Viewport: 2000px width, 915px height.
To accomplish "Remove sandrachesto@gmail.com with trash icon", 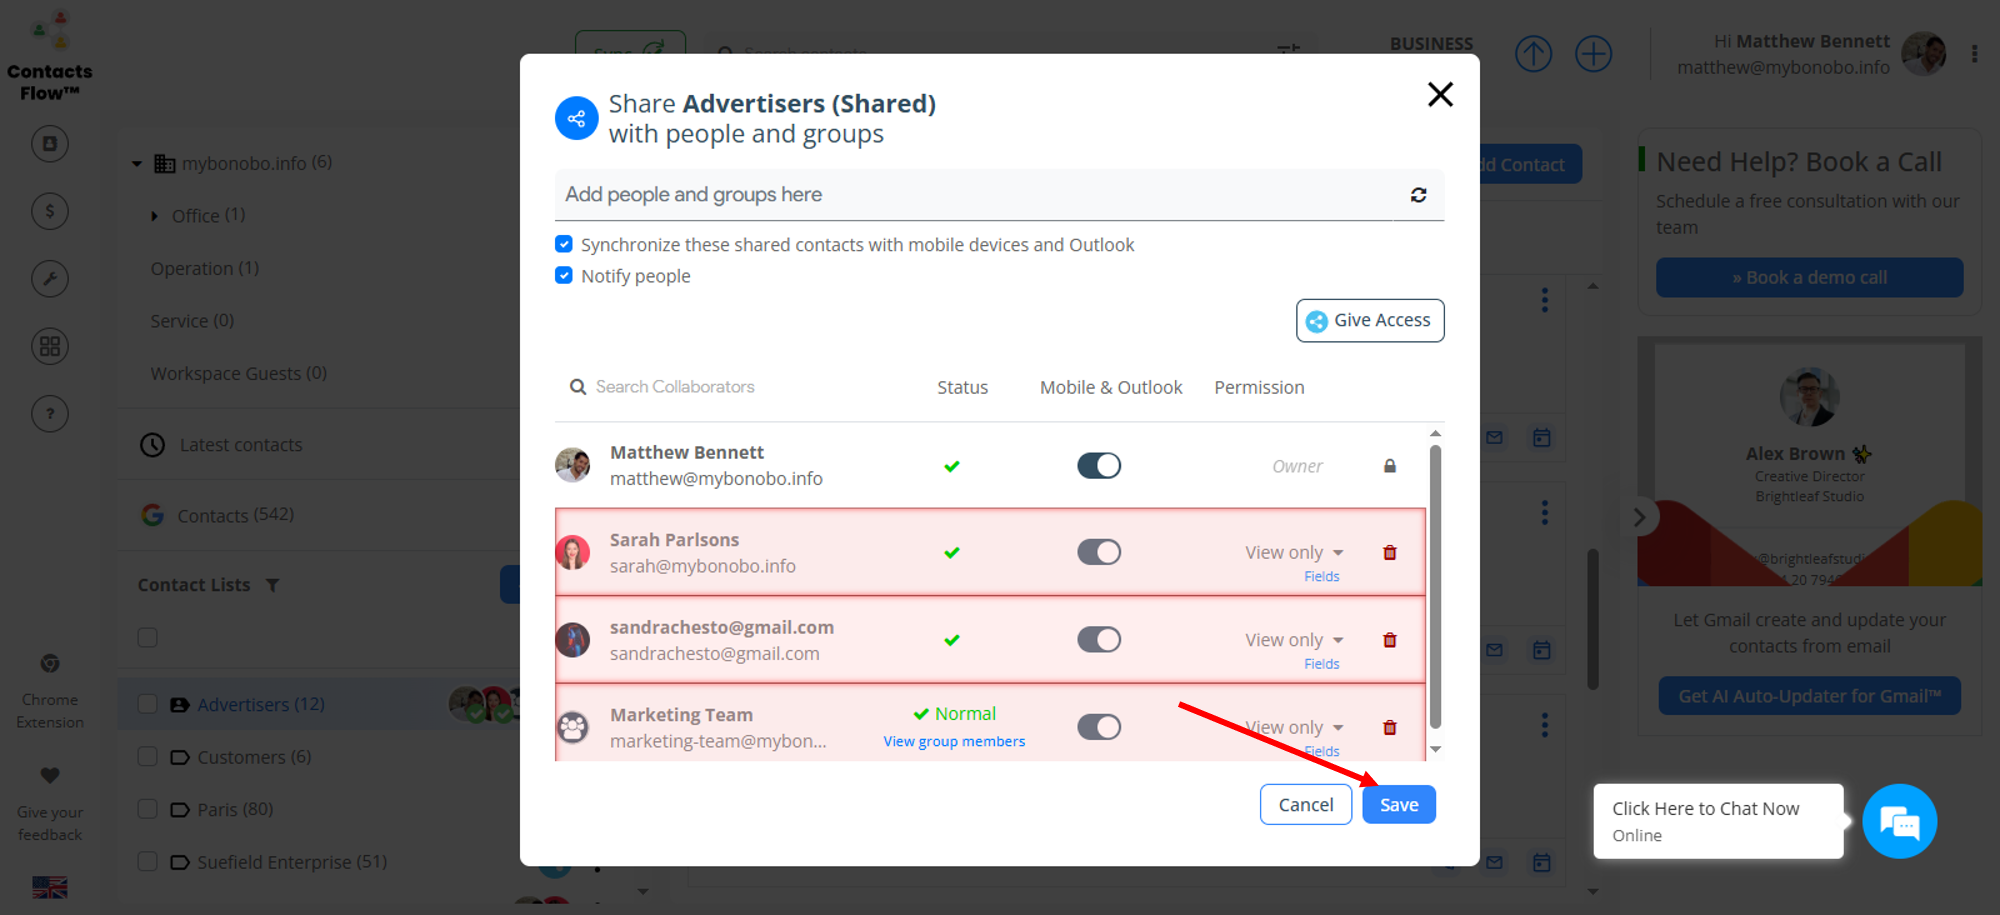I will [1389, 640].
